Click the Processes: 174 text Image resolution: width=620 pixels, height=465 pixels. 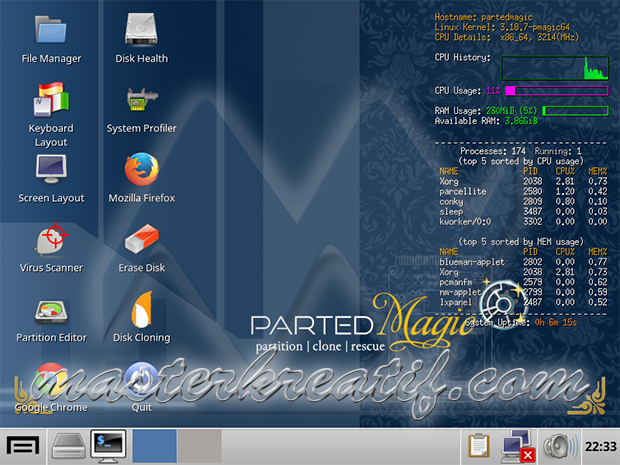tap(493, 151)
